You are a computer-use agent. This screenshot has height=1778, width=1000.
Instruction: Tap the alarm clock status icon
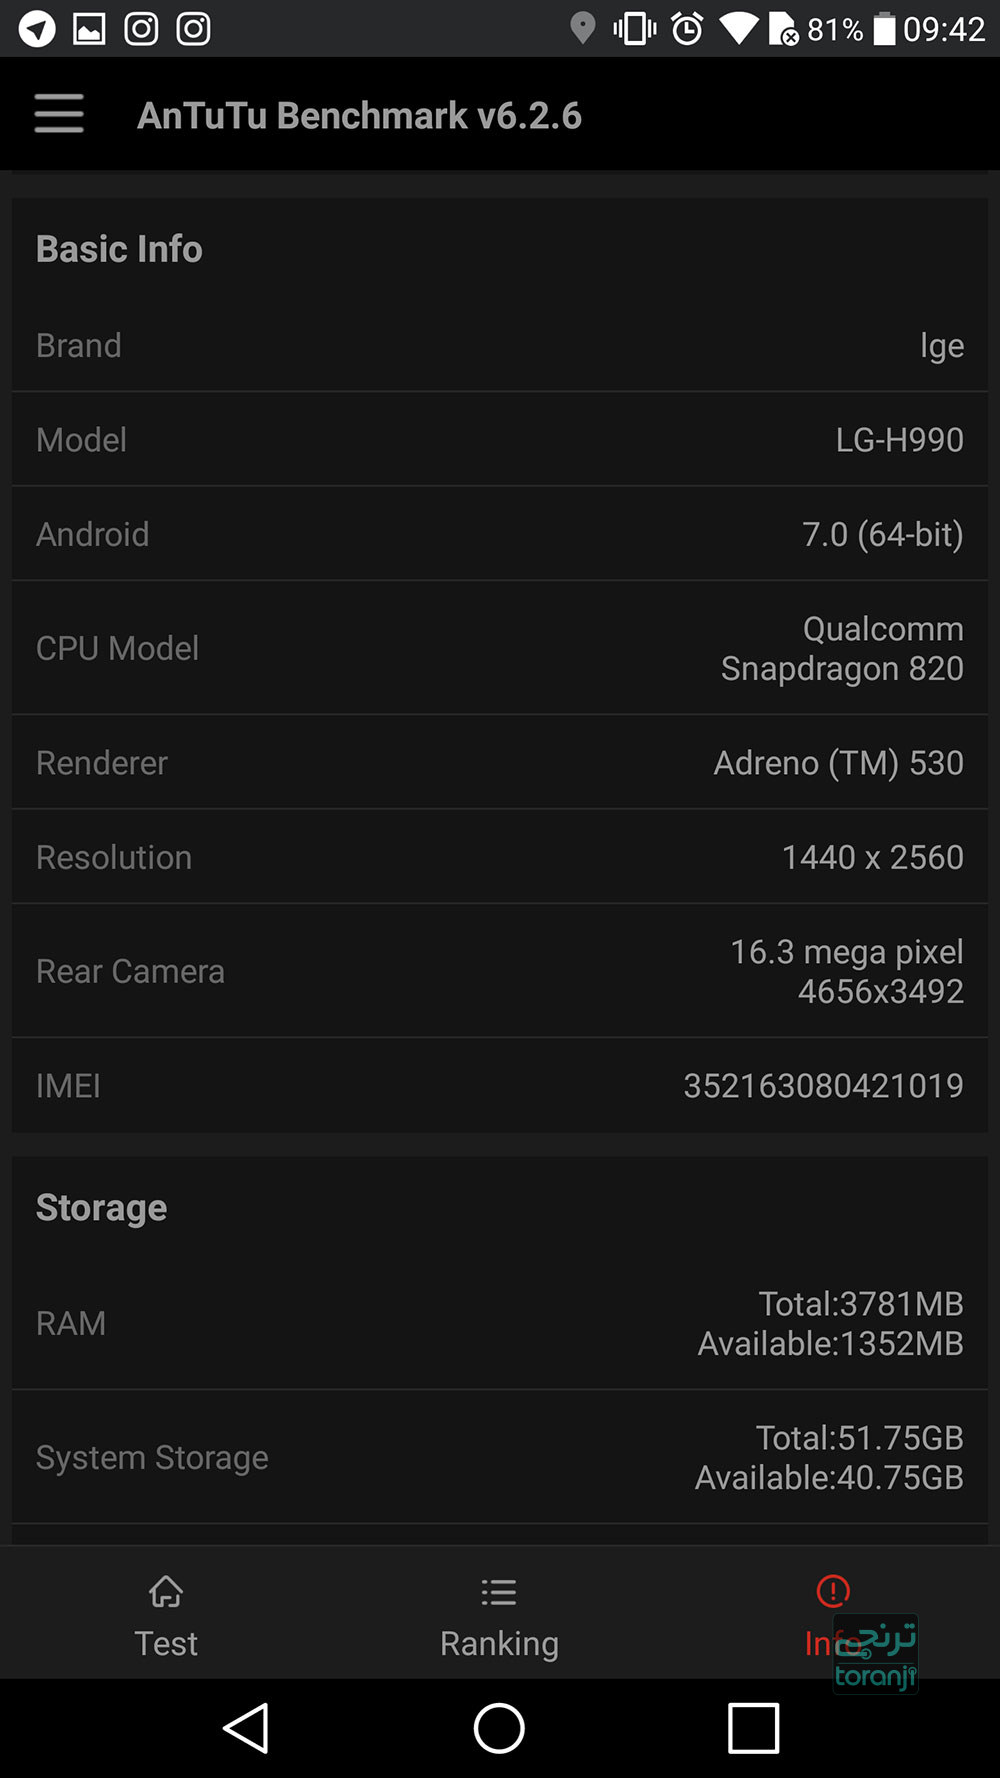[687, 29]
